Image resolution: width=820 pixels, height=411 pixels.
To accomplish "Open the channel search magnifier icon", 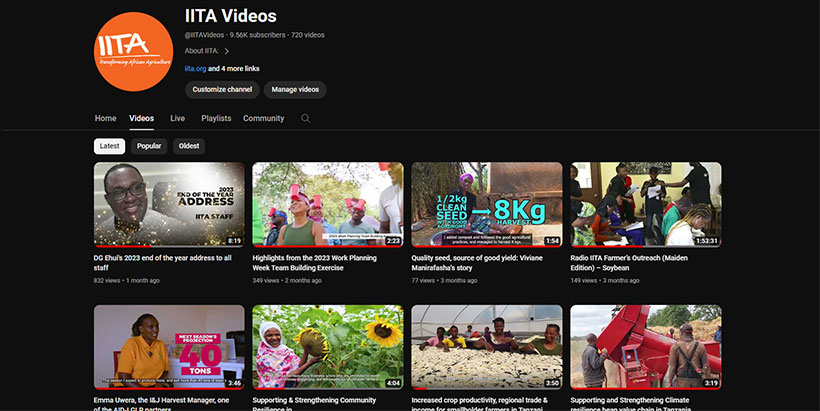I will coord(306,119).
